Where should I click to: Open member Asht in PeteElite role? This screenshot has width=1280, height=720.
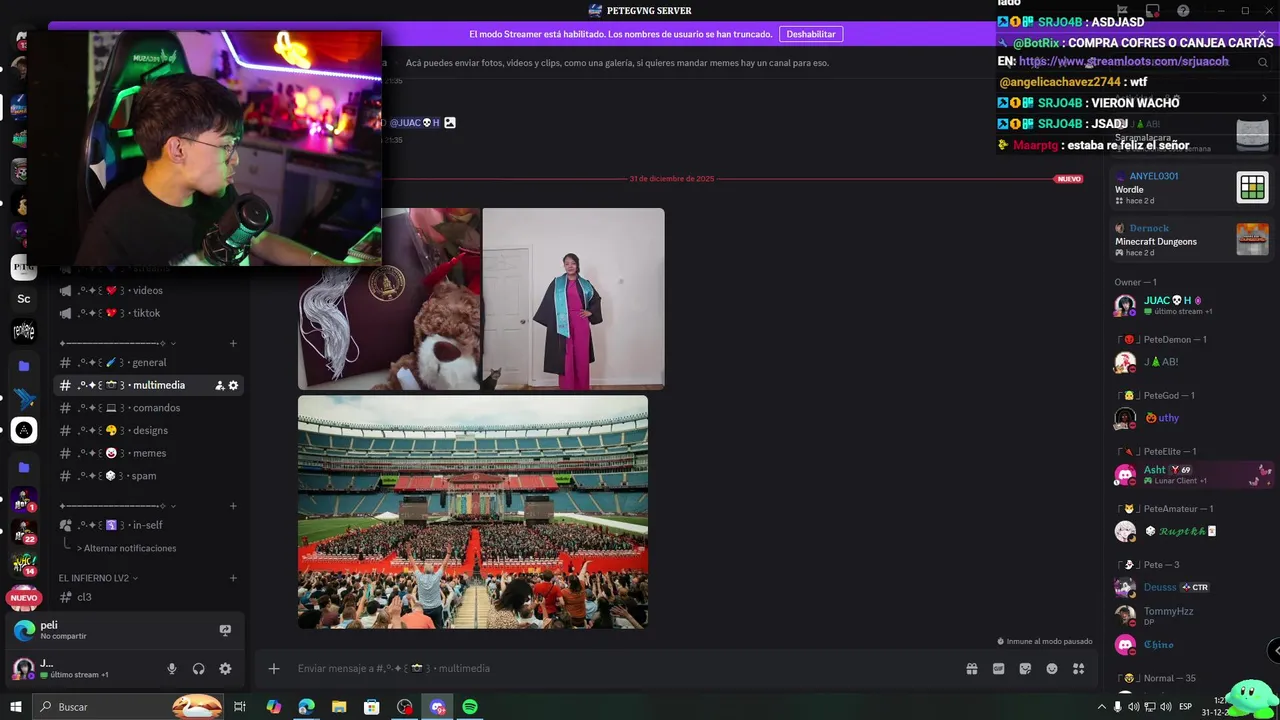pos(1190,474)
